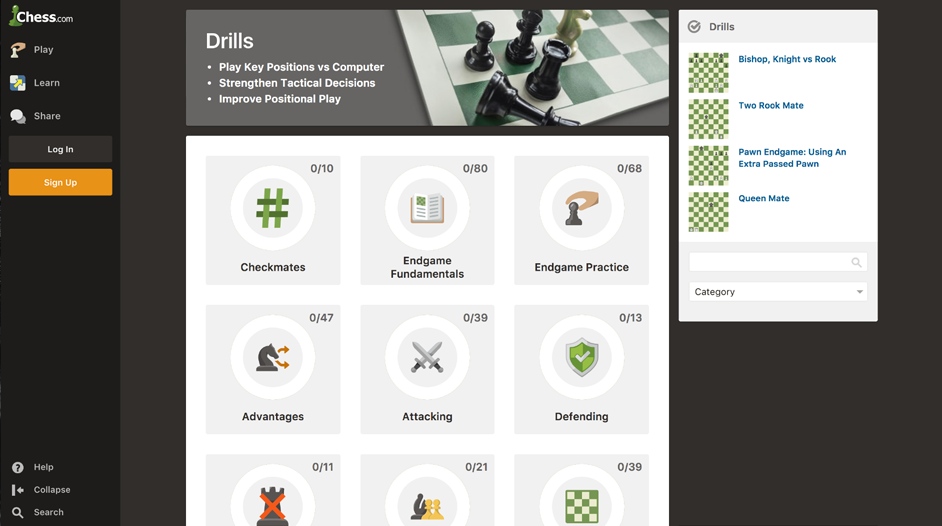Open the green chessboard drill icon
The width and height of the screenshot is (942, 526).
(582, 506)
